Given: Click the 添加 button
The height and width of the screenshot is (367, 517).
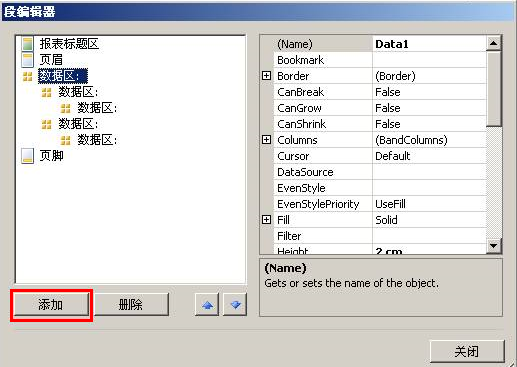Looking at the screenshot, I should click(x=51, y=304).
